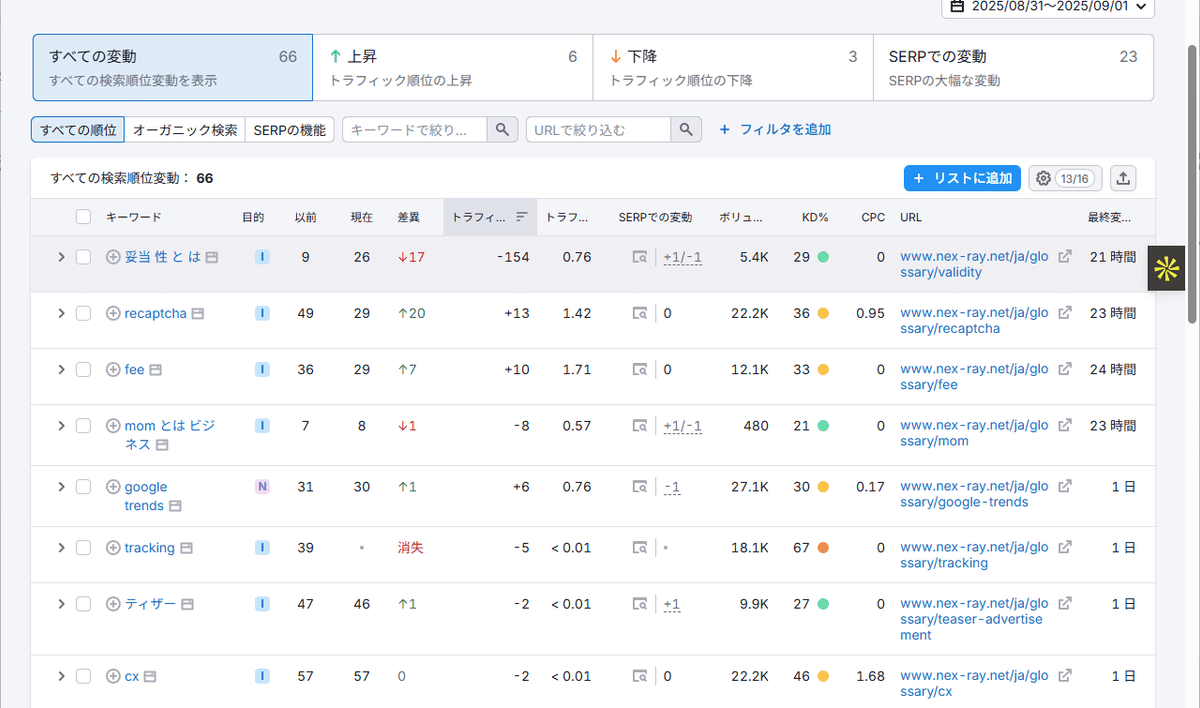Image resolution: width=1200 pixels, height=708 pixels.
Task: Expand the 妥当性とは keyword row
Action: pos(61,257)
